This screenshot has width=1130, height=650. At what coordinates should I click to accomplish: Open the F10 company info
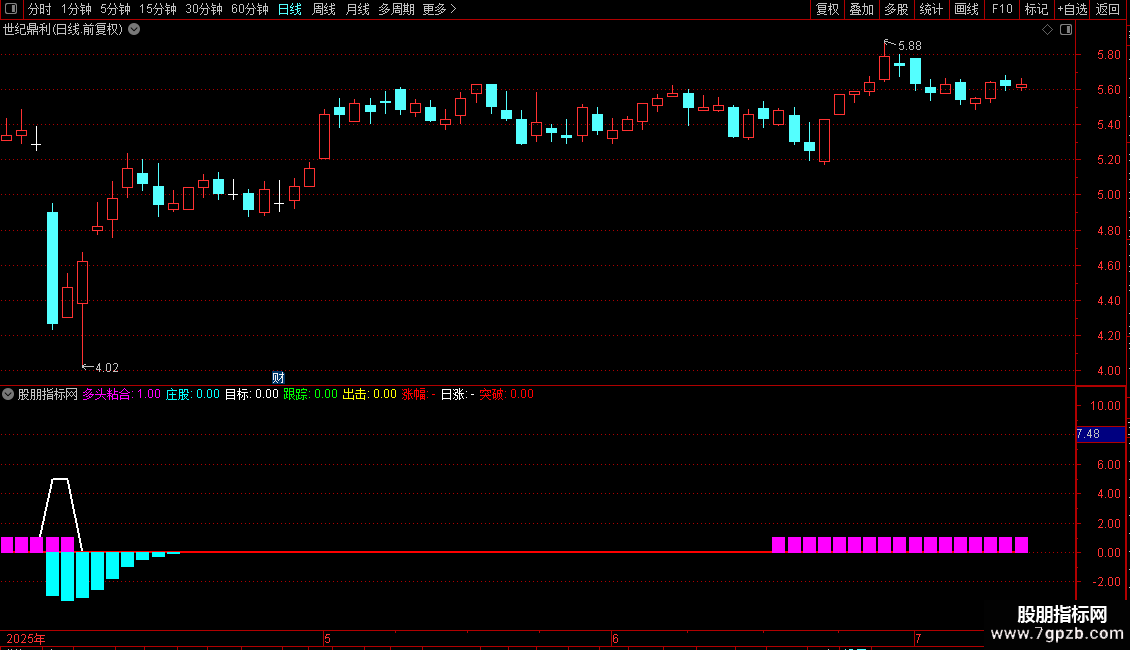(1002, 9)
